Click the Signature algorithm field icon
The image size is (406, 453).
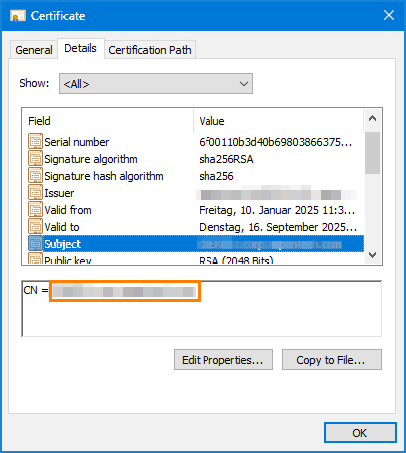pyautogui.click(x=35, y=158)
